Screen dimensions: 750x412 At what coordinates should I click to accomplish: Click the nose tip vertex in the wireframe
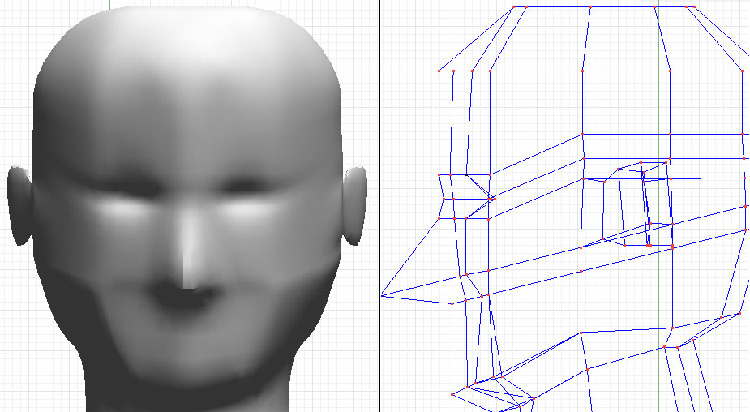(x=383, y=295)
